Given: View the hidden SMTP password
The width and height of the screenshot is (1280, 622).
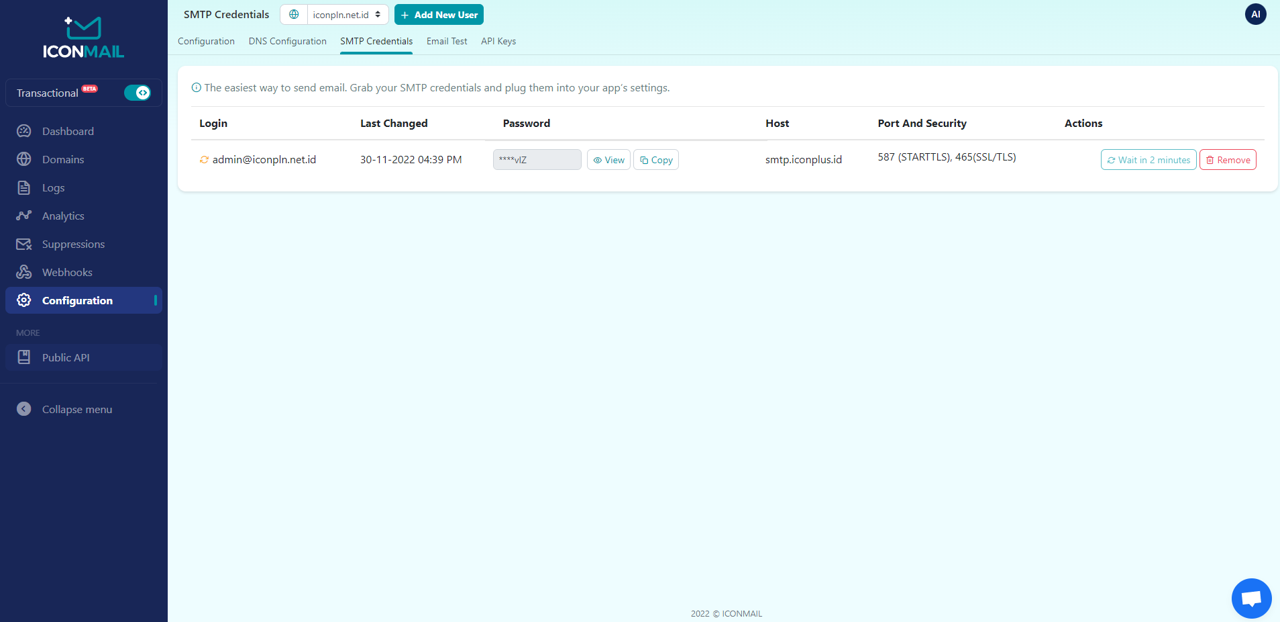Looking at the screenshot, I should pyautogui.click(x=608, y=160).
